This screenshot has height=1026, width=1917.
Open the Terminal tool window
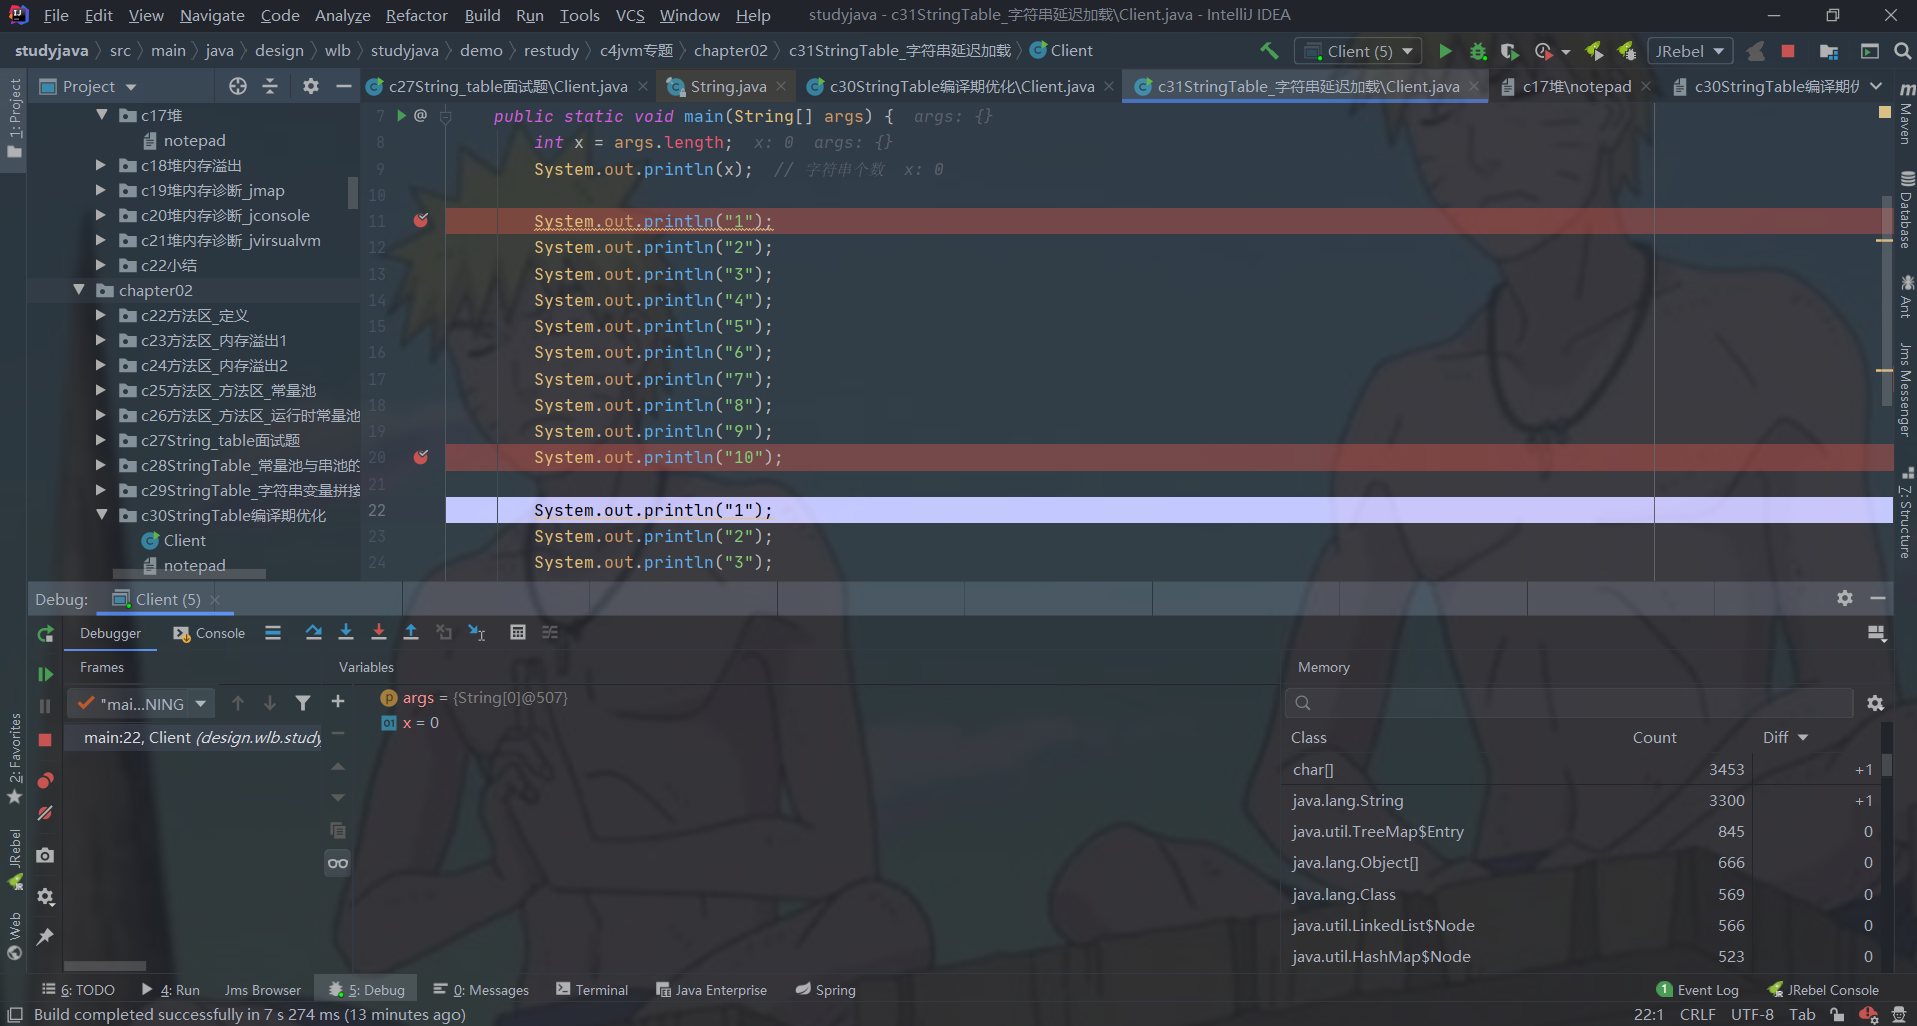tap(592, 990)
